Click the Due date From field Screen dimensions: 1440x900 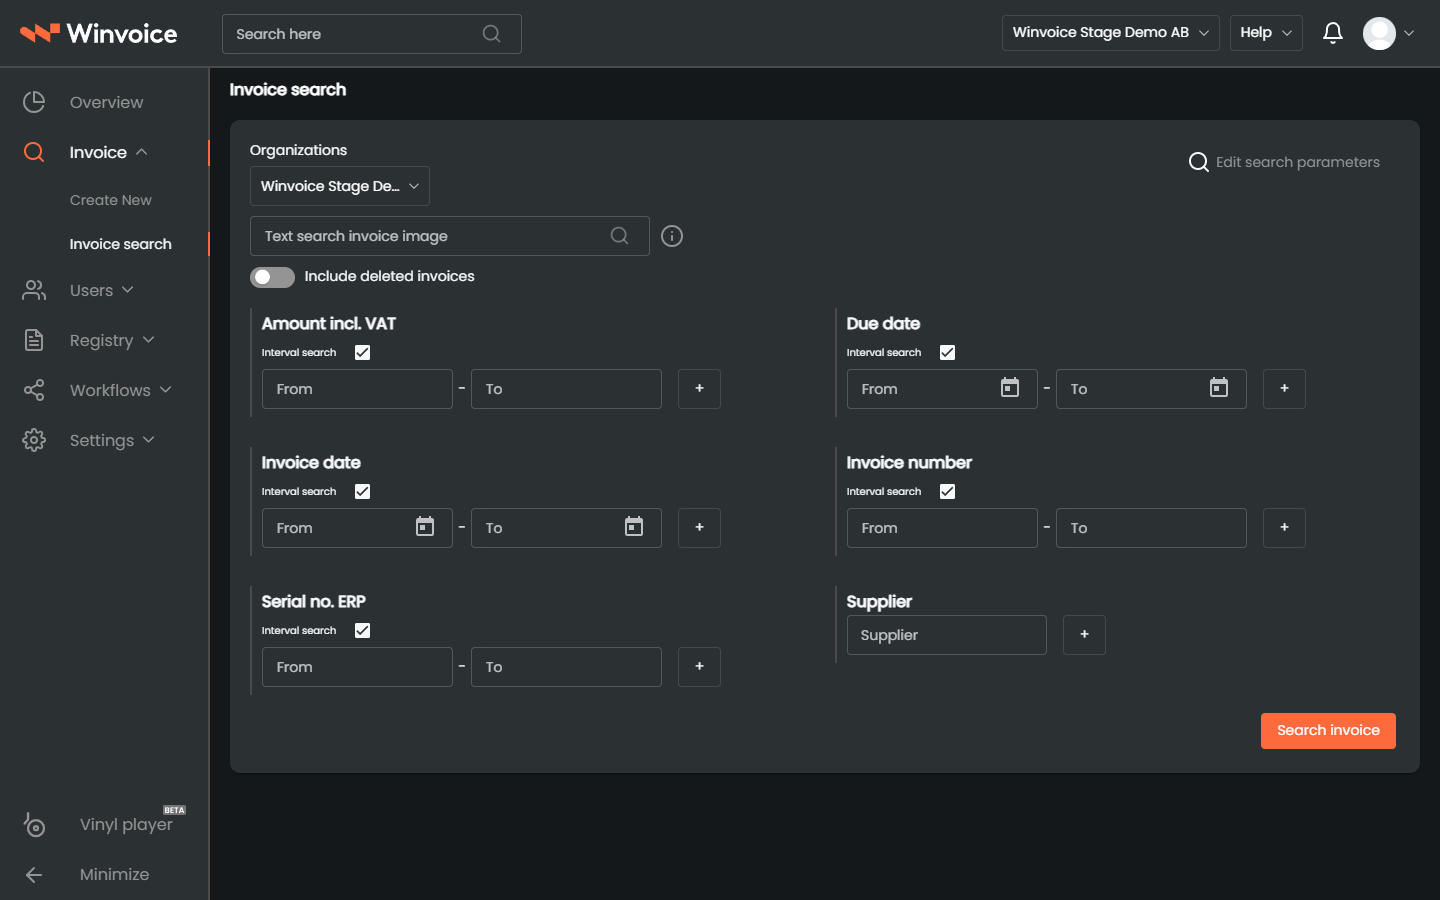pyautogui.click(x=942, y=389)
